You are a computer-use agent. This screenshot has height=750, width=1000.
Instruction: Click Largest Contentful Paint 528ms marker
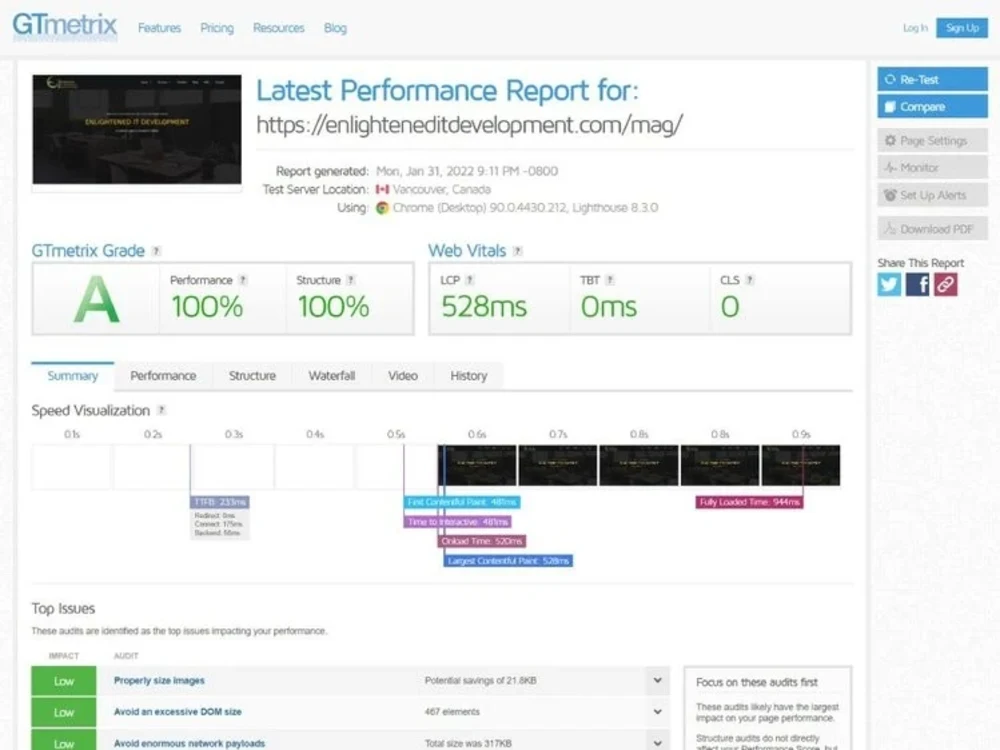pyautogui.click(x=508, y=561)
